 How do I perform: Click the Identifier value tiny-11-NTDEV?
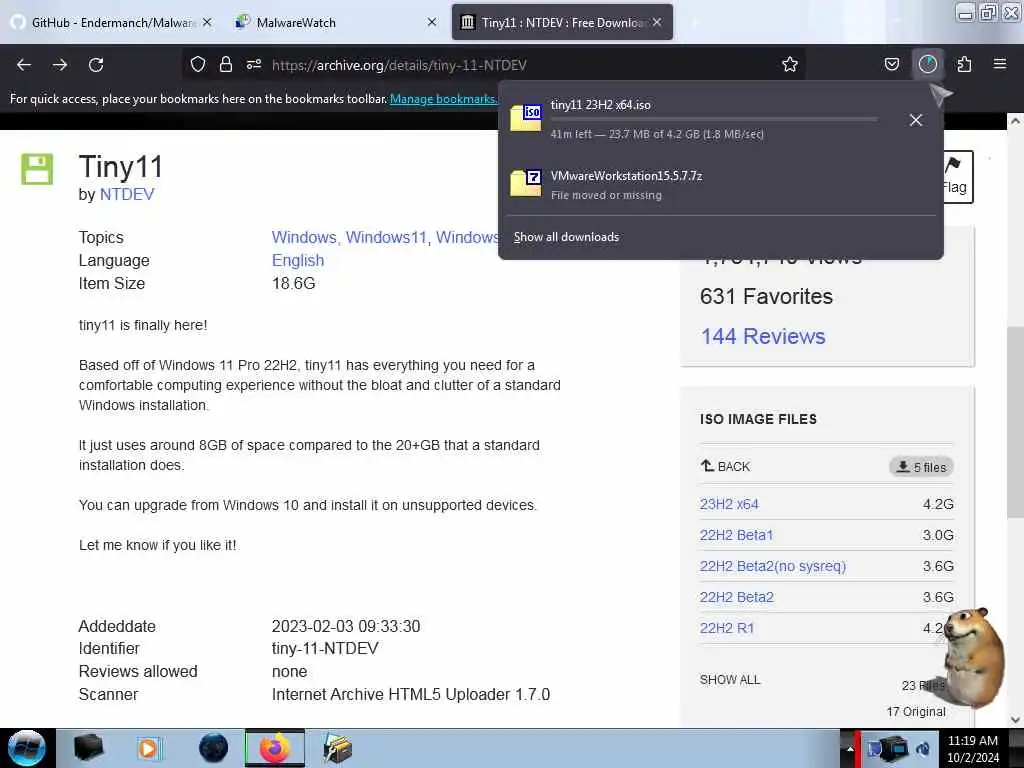tap(325, 648)
